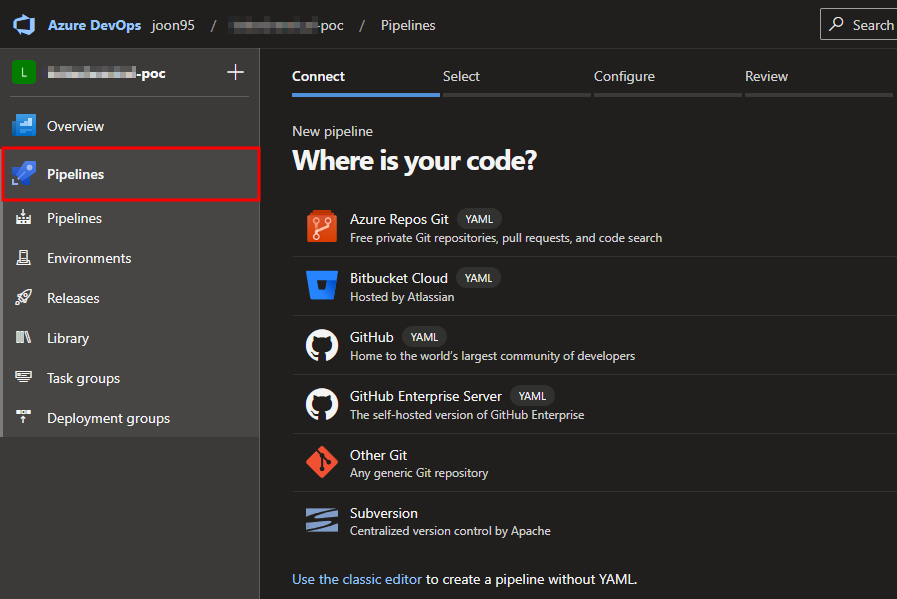Viewport: 897px width, 599px height.
Task: Click the GitHub octocat icon
Action: [322, 344]
